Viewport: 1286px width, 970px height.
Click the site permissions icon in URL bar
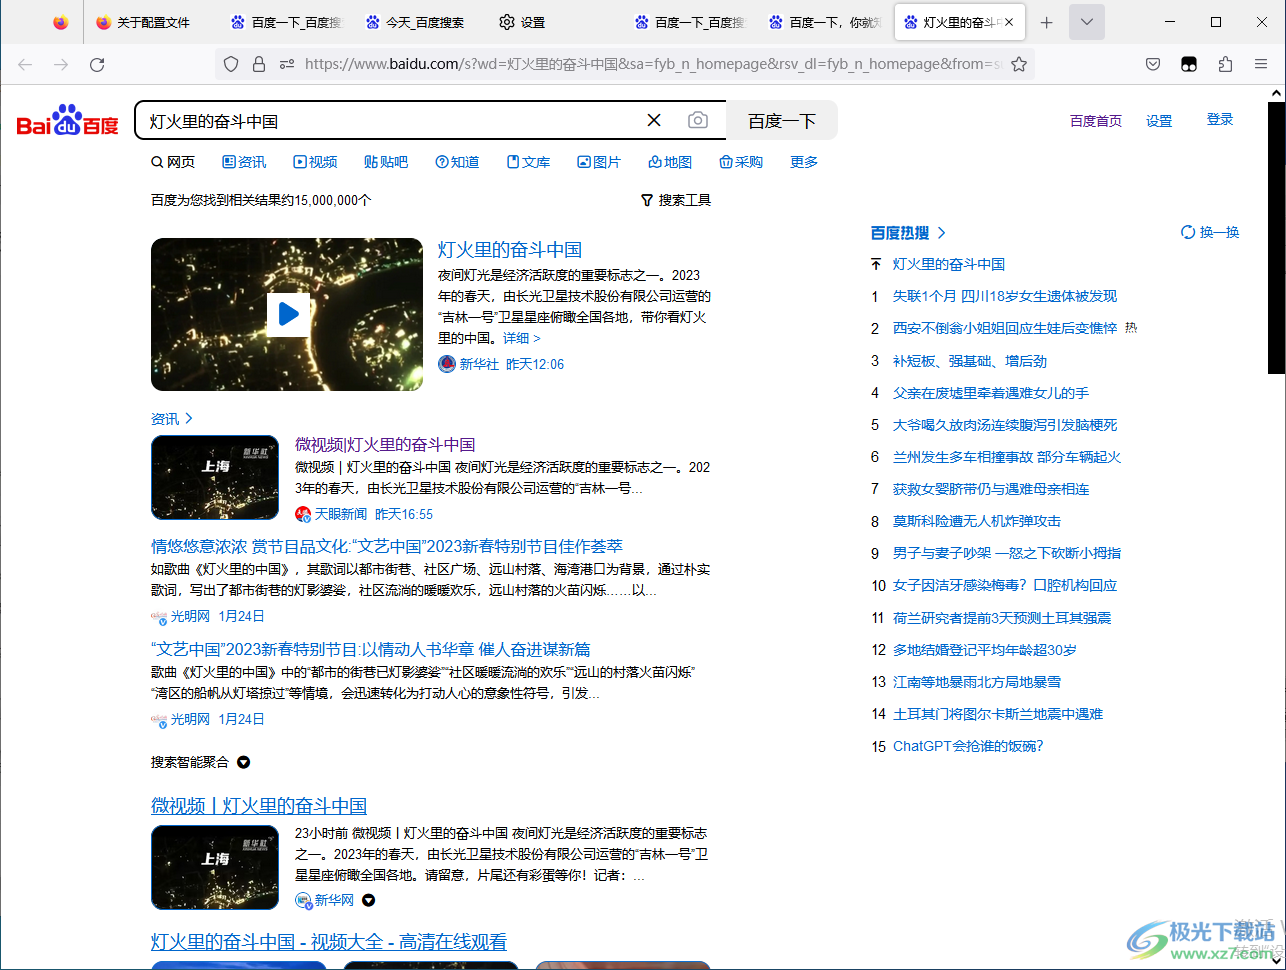(x=287, y=64)
